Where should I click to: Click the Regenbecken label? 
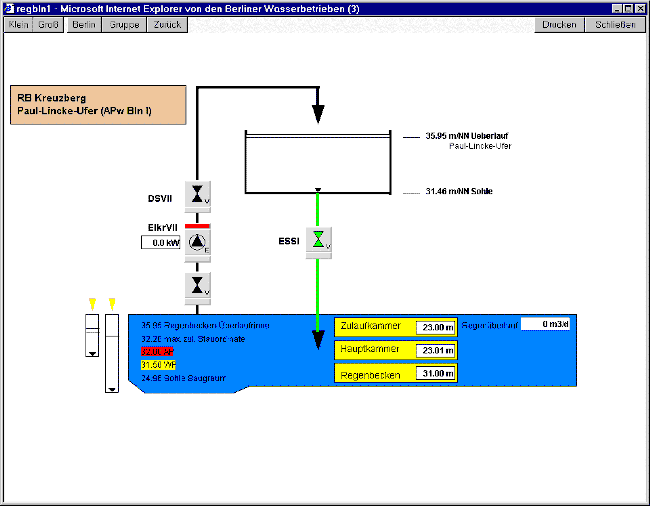pos(370,375)
